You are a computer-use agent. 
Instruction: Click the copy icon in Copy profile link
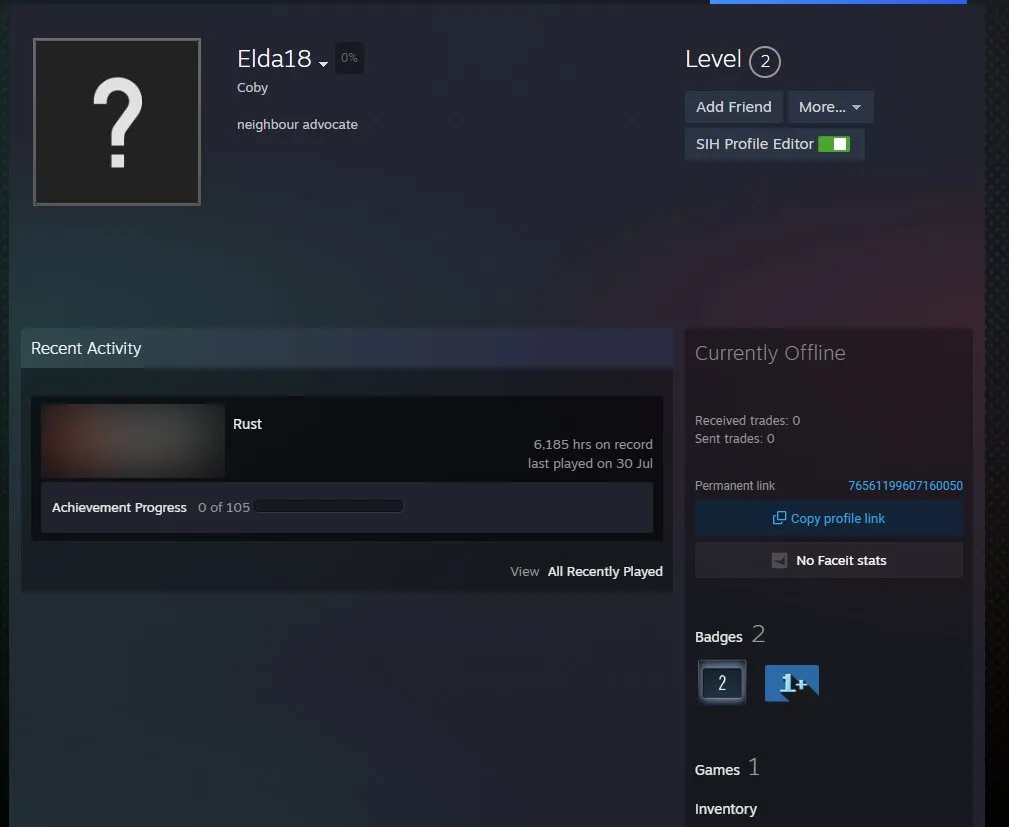(779, 518)
